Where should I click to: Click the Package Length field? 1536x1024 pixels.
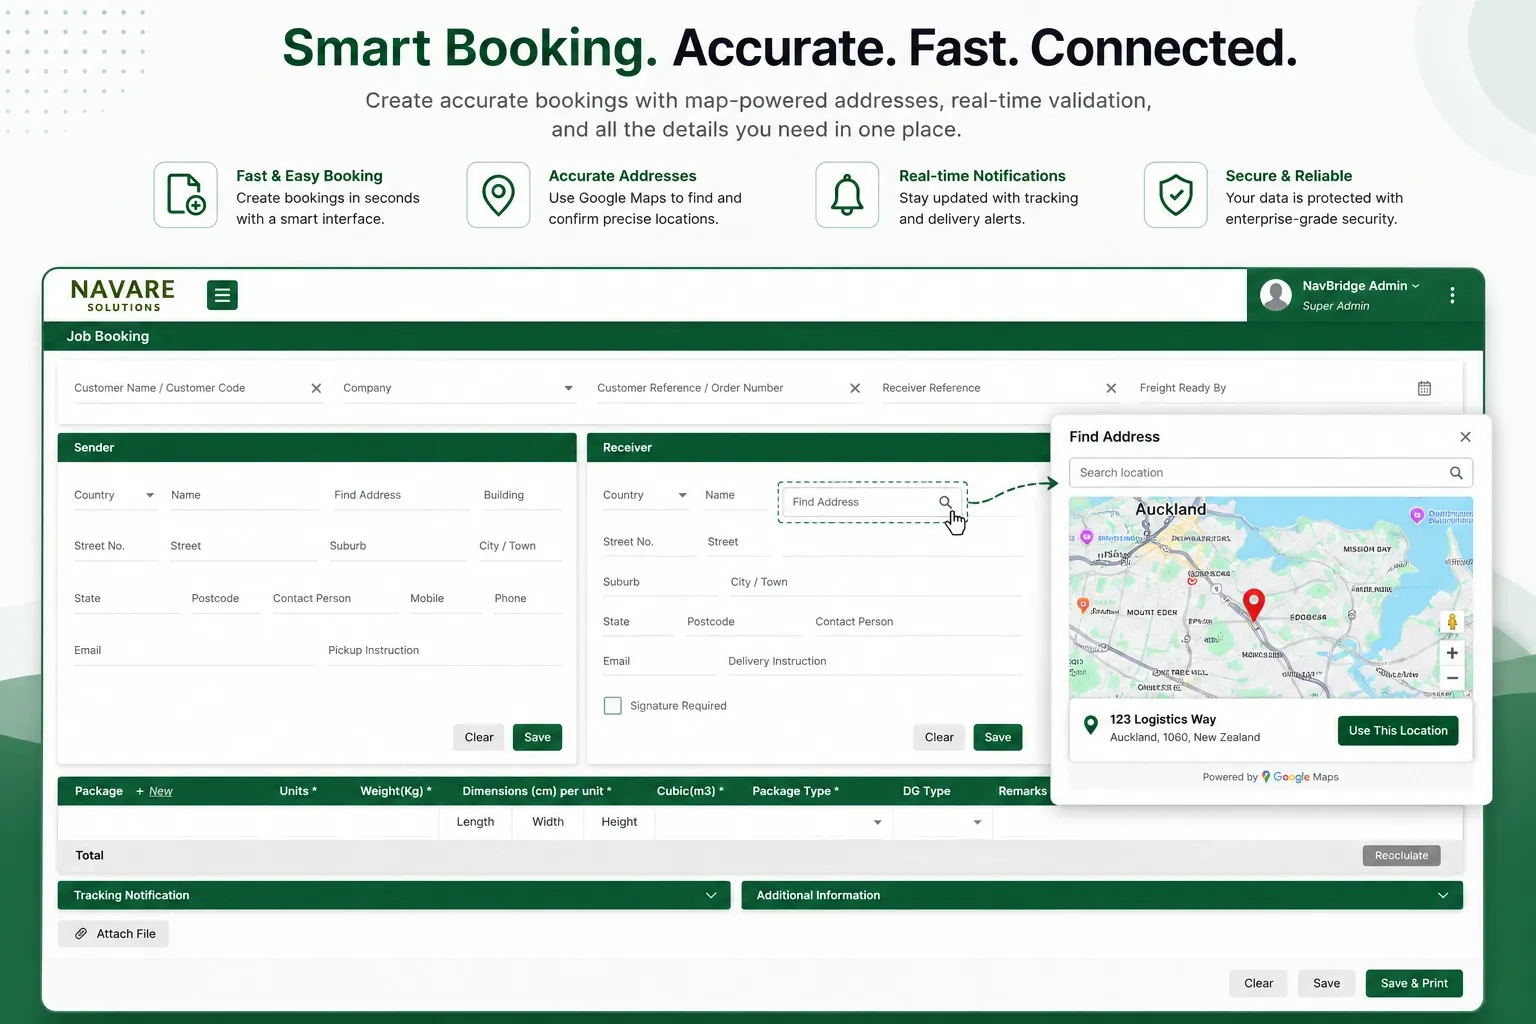click(475, 822)
